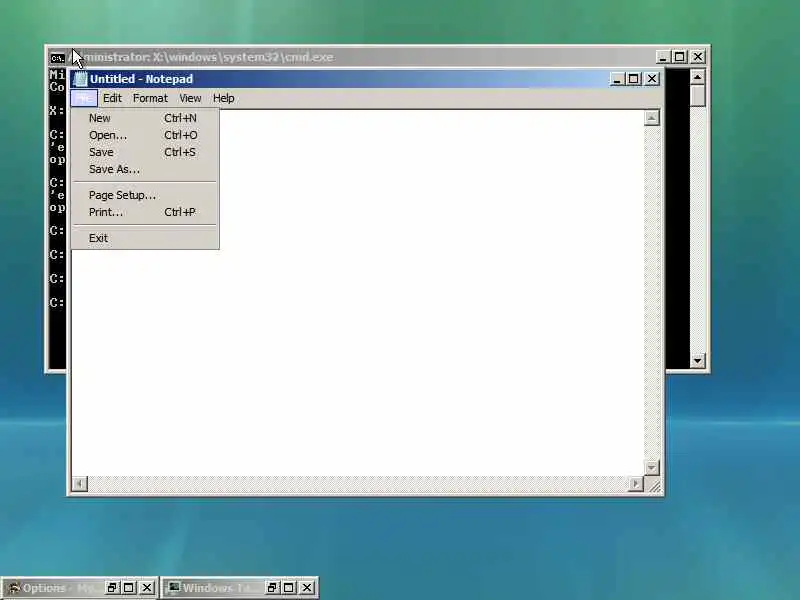Click the cmd.exe window system icon

(58, 58)
